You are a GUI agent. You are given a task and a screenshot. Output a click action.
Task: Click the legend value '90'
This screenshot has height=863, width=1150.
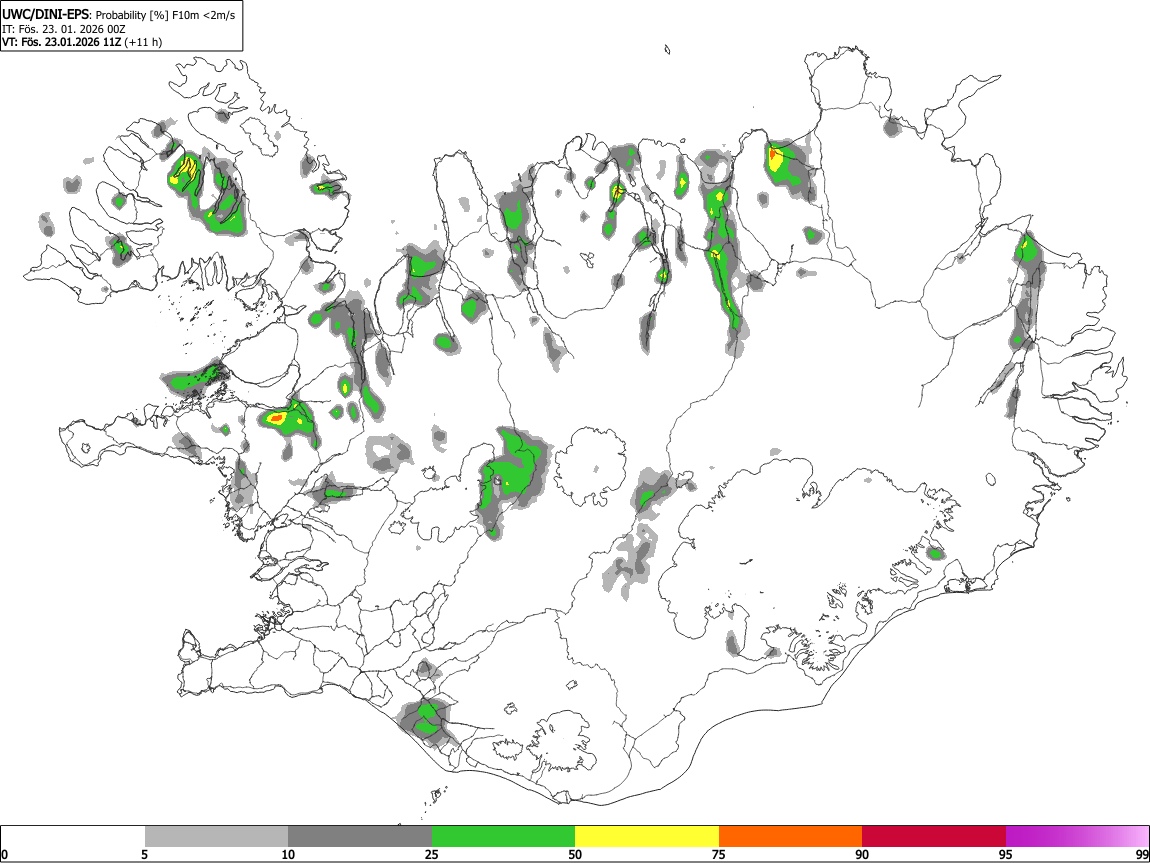click(x=862, y=854)
